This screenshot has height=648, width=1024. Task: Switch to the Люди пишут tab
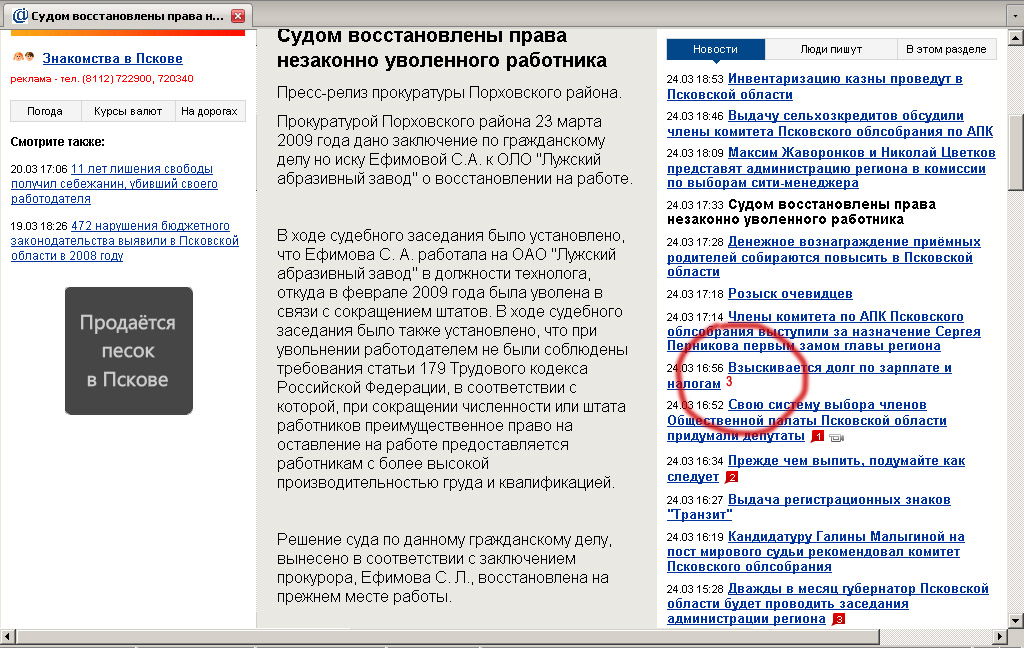click(x=831, y=49)
